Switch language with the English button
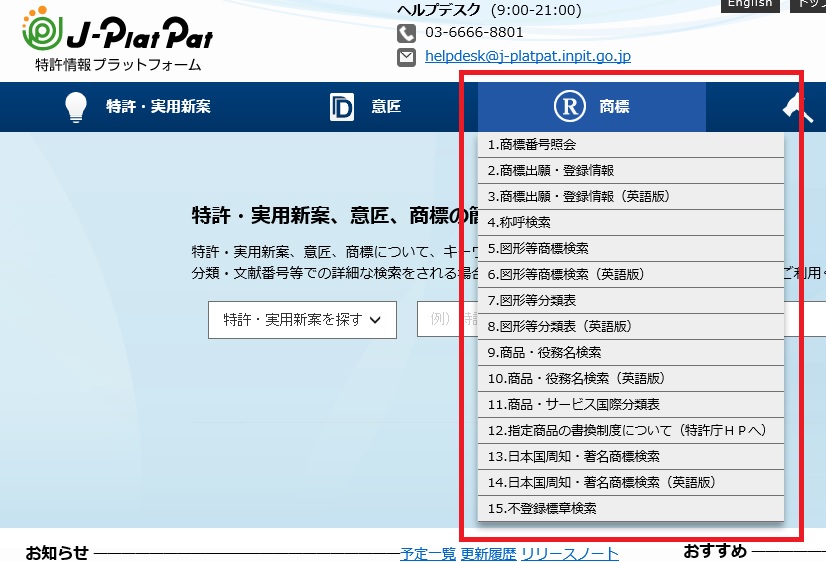Image resolution: width=826 pixels, height=562 pixels. (x=750, y=4)
